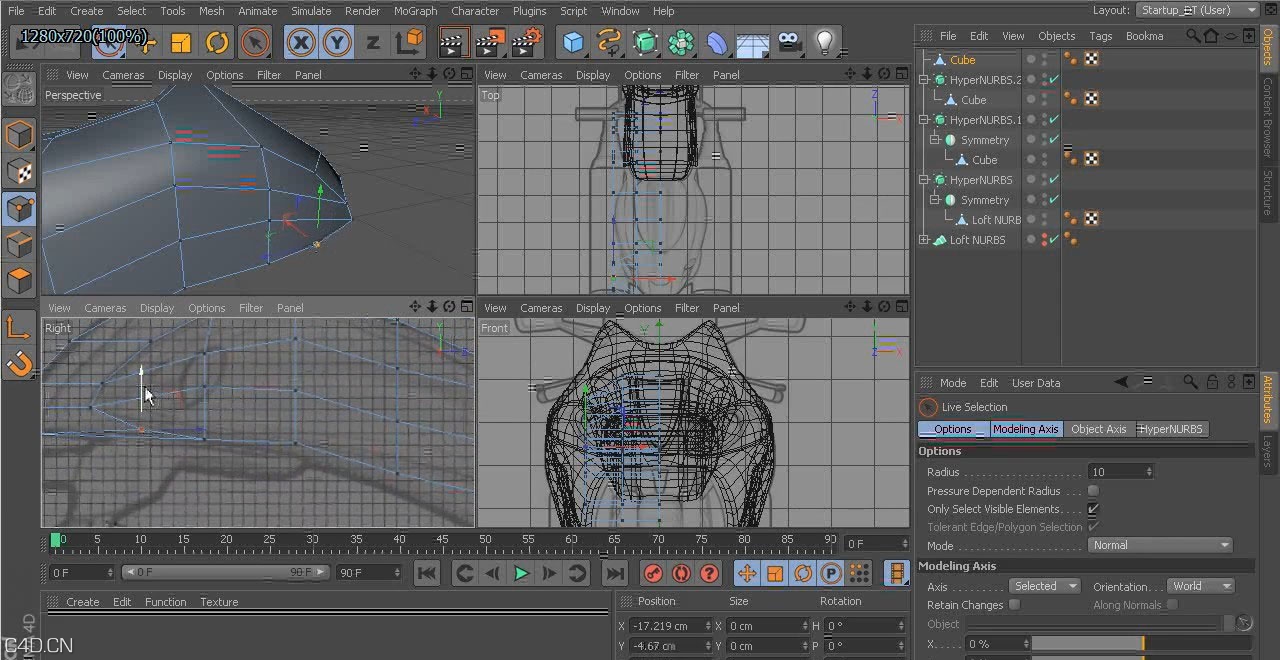Add a Light using the bulb icon
Screen dimensions: 1280x660
[x=823, y=42]
